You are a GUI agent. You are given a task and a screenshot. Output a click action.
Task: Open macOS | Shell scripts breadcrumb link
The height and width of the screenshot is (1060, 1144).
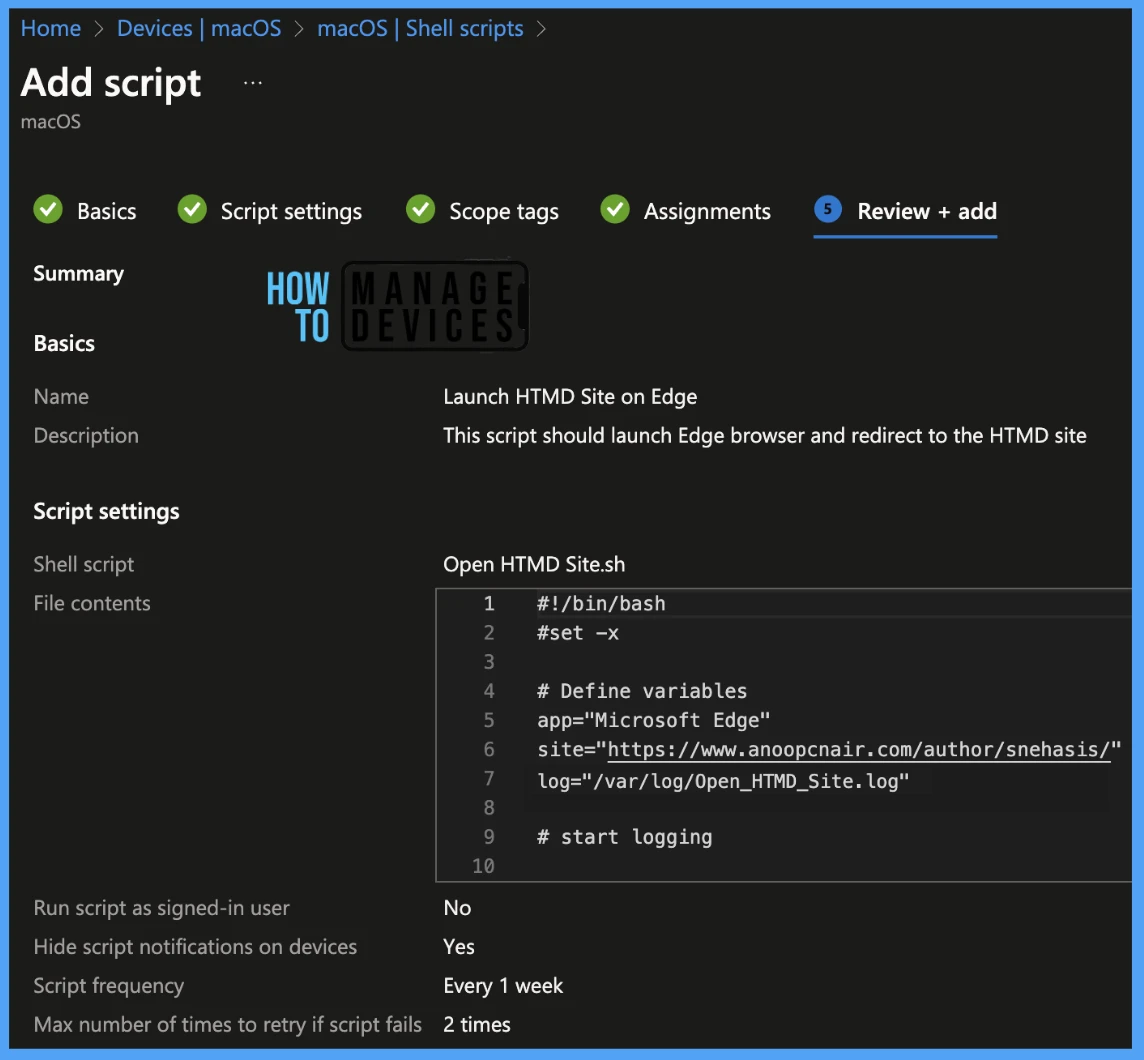pos(420,28)
